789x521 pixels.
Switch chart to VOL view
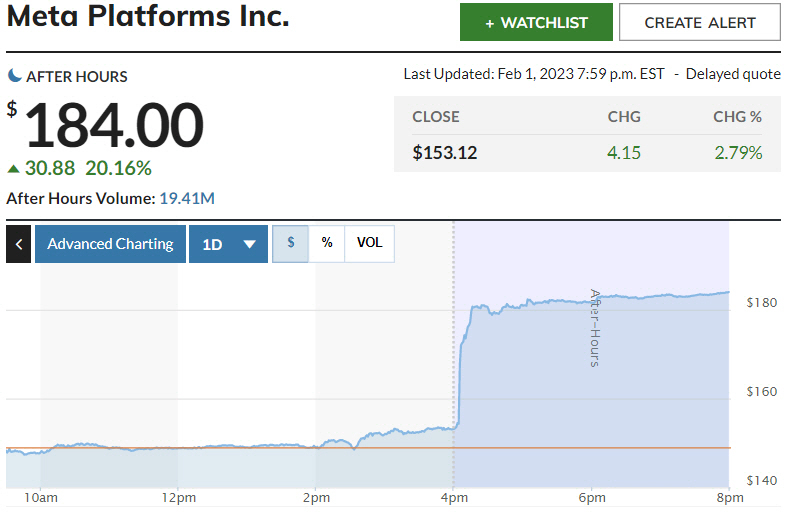coord(370,243)
